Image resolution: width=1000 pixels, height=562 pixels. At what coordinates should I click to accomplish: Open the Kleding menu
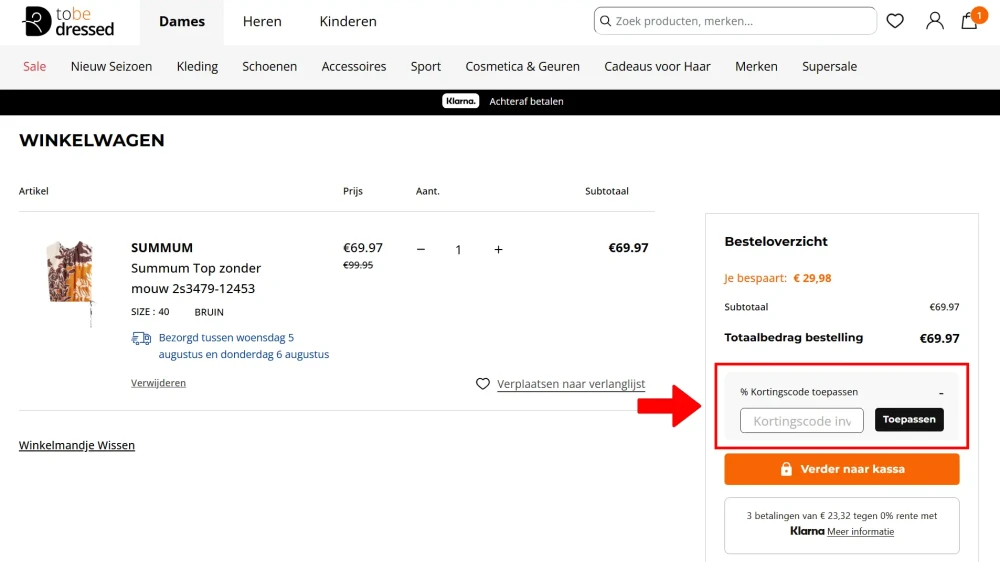[197, 66]
